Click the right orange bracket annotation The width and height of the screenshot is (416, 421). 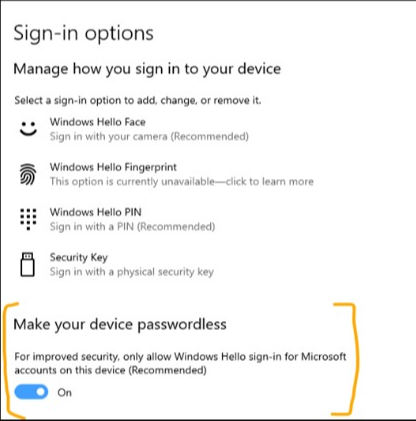tap(348, 359)
